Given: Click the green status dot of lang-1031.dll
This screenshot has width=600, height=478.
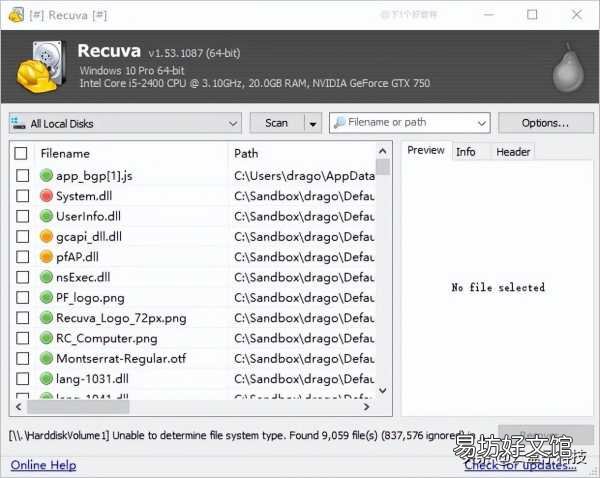Looking at the screenshot, I should [46, 378].
